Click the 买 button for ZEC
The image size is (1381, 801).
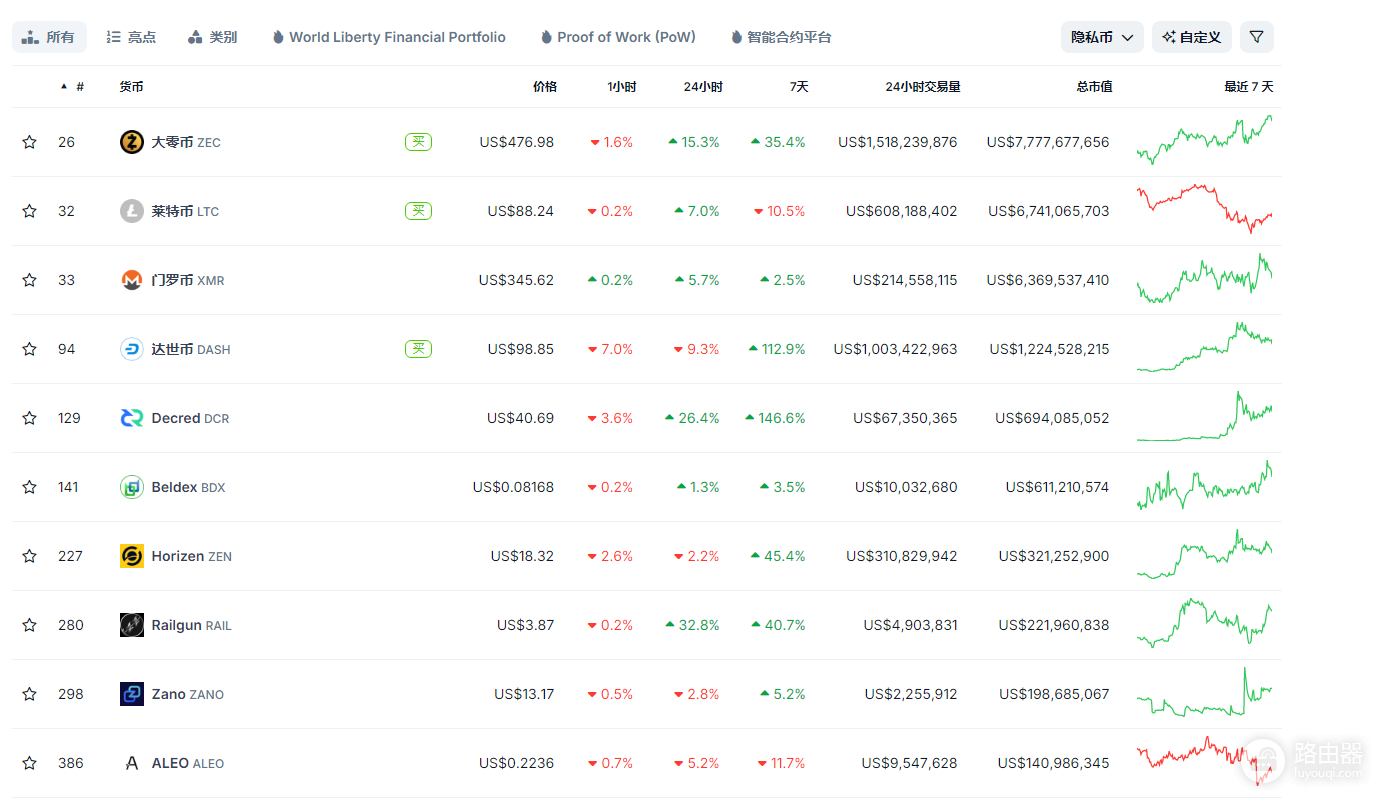pos(419,142)
